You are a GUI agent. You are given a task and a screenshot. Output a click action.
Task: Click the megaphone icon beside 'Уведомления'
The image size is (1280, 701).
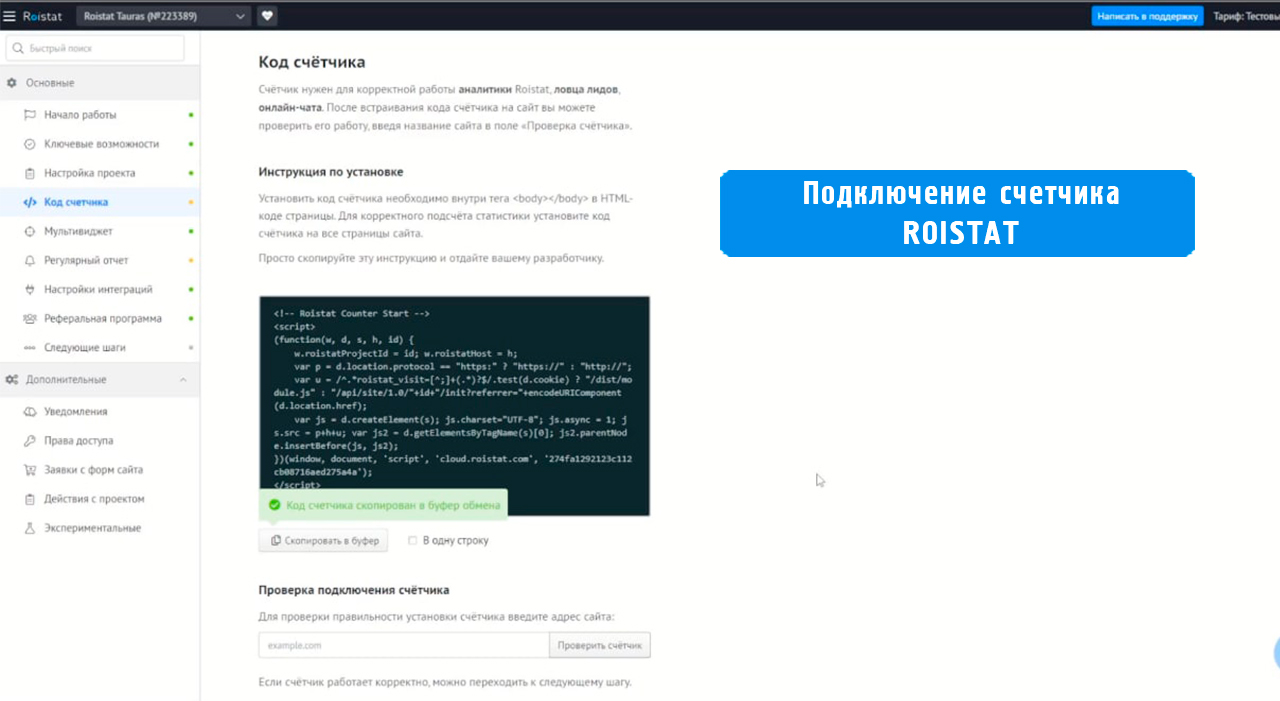coord(30,411)
